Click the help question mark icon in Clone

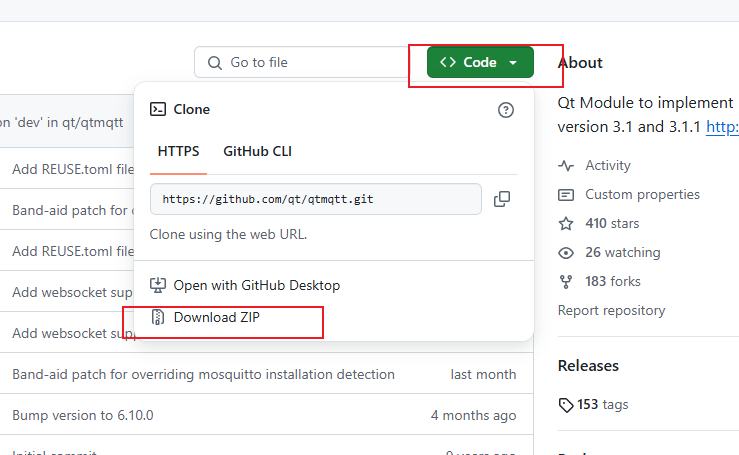[506, 110]
